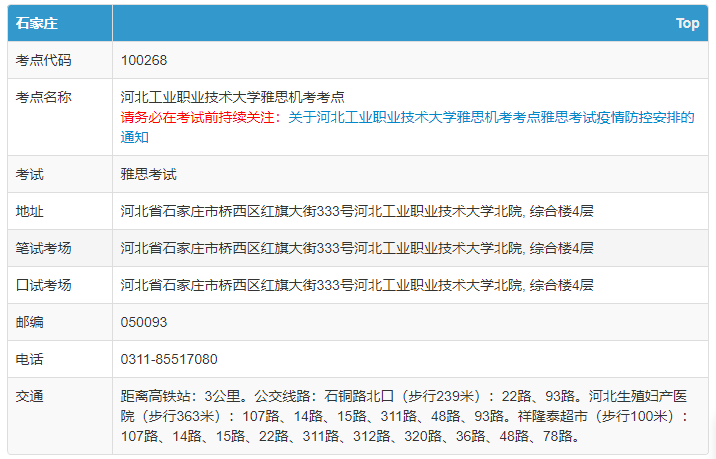Select the 石家庄 header cell
716x459 pixels.
(37, 23)
